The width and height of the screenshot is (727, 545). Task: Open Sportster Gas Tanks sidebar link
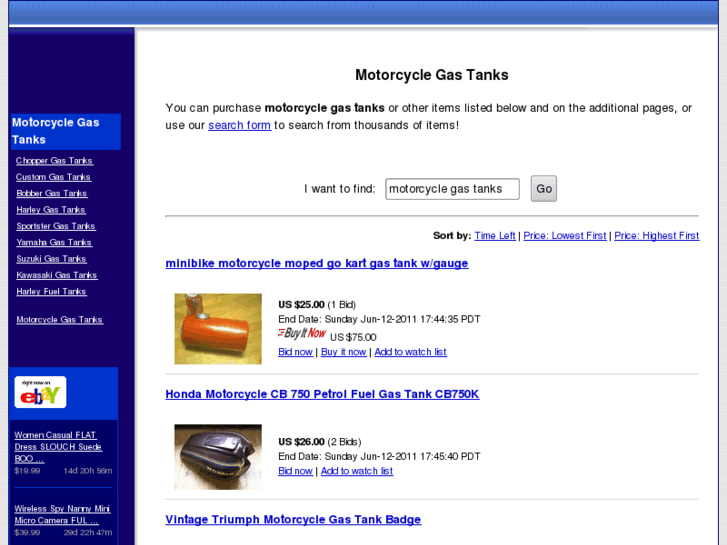(56, 226)
